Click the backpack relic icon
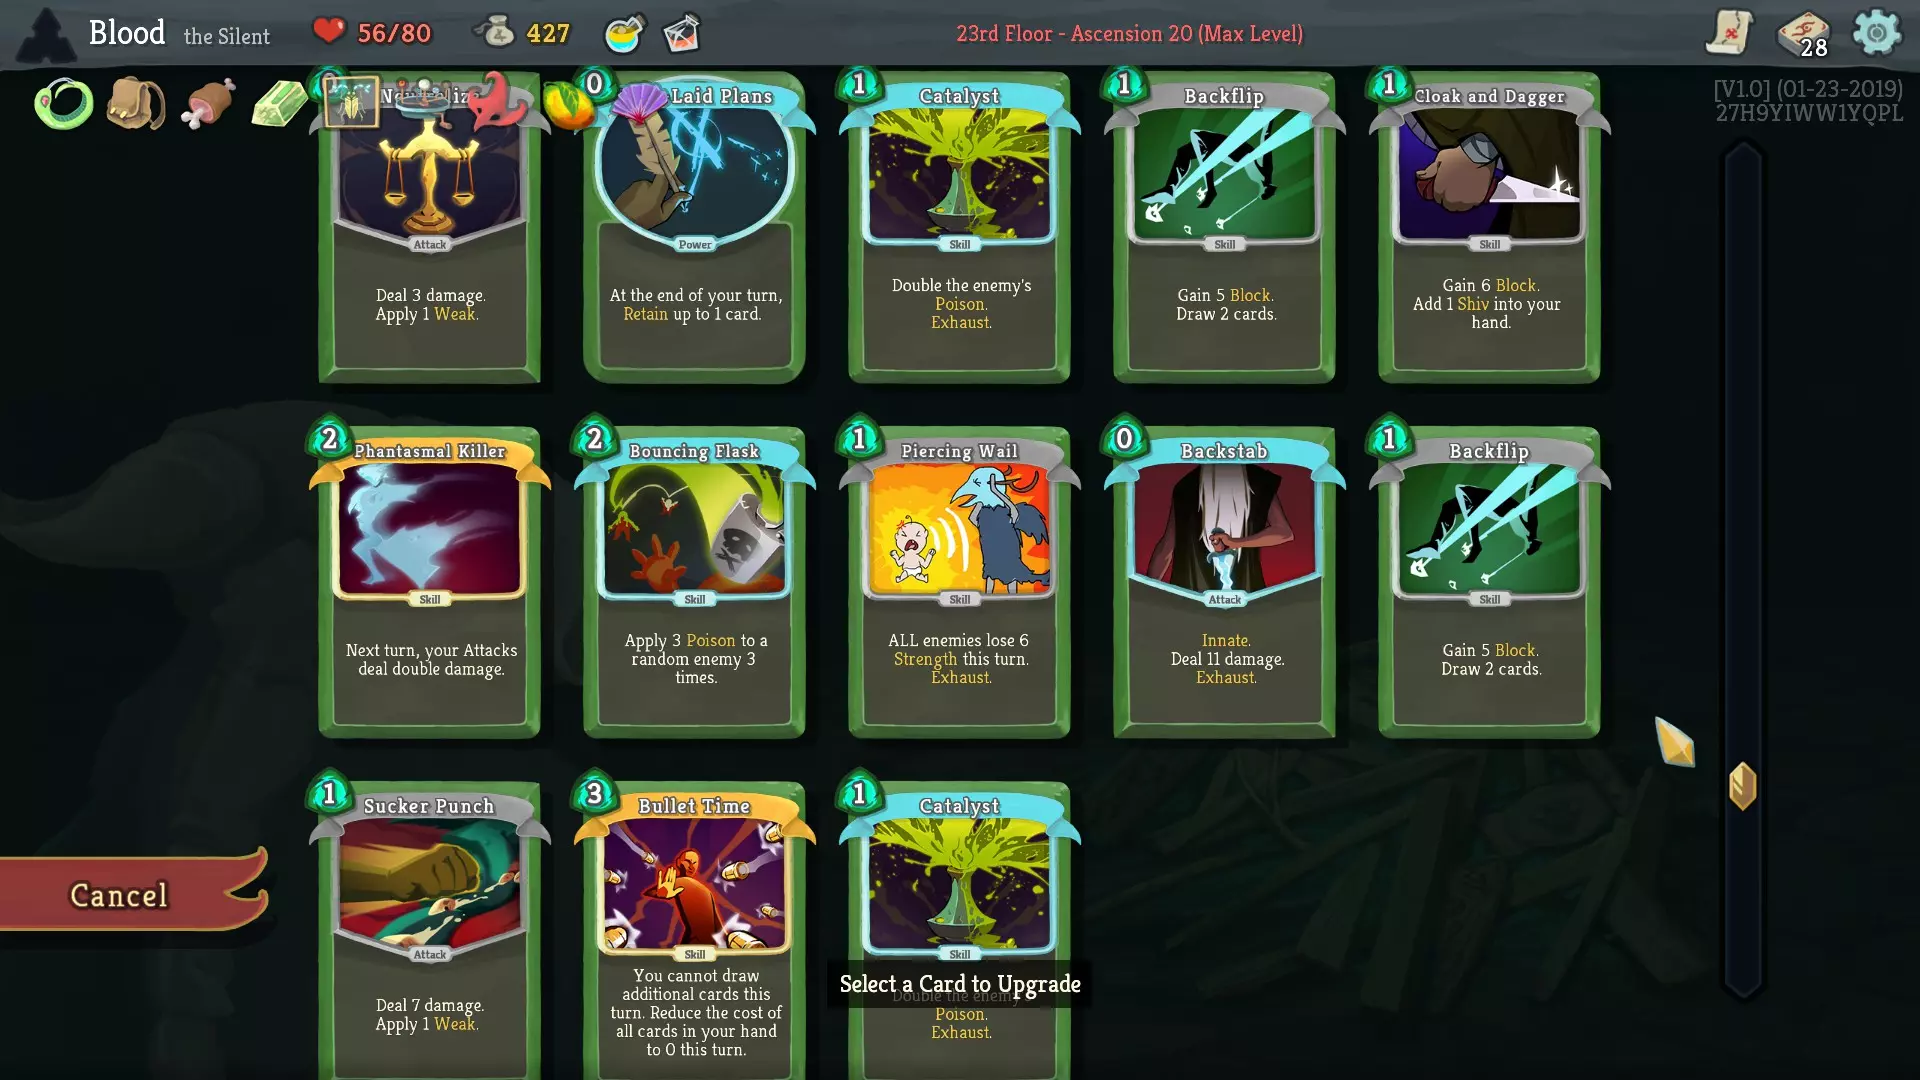1920x1080 pixels. pos(136,103)
